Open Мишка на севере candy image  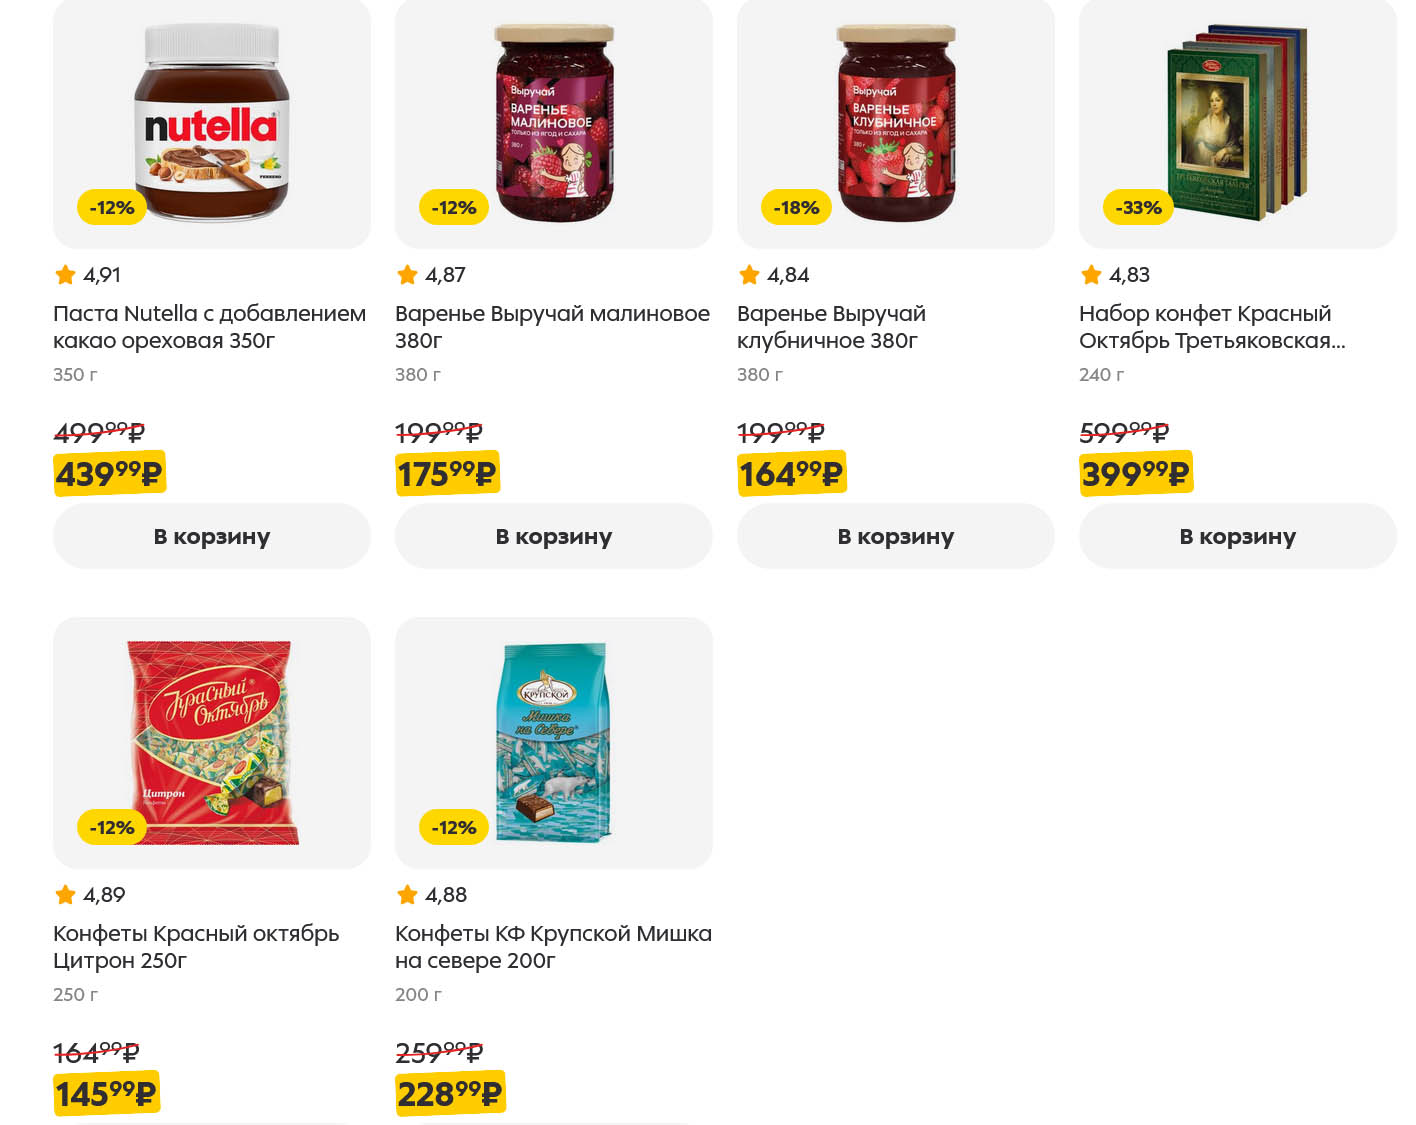[553, 740]
